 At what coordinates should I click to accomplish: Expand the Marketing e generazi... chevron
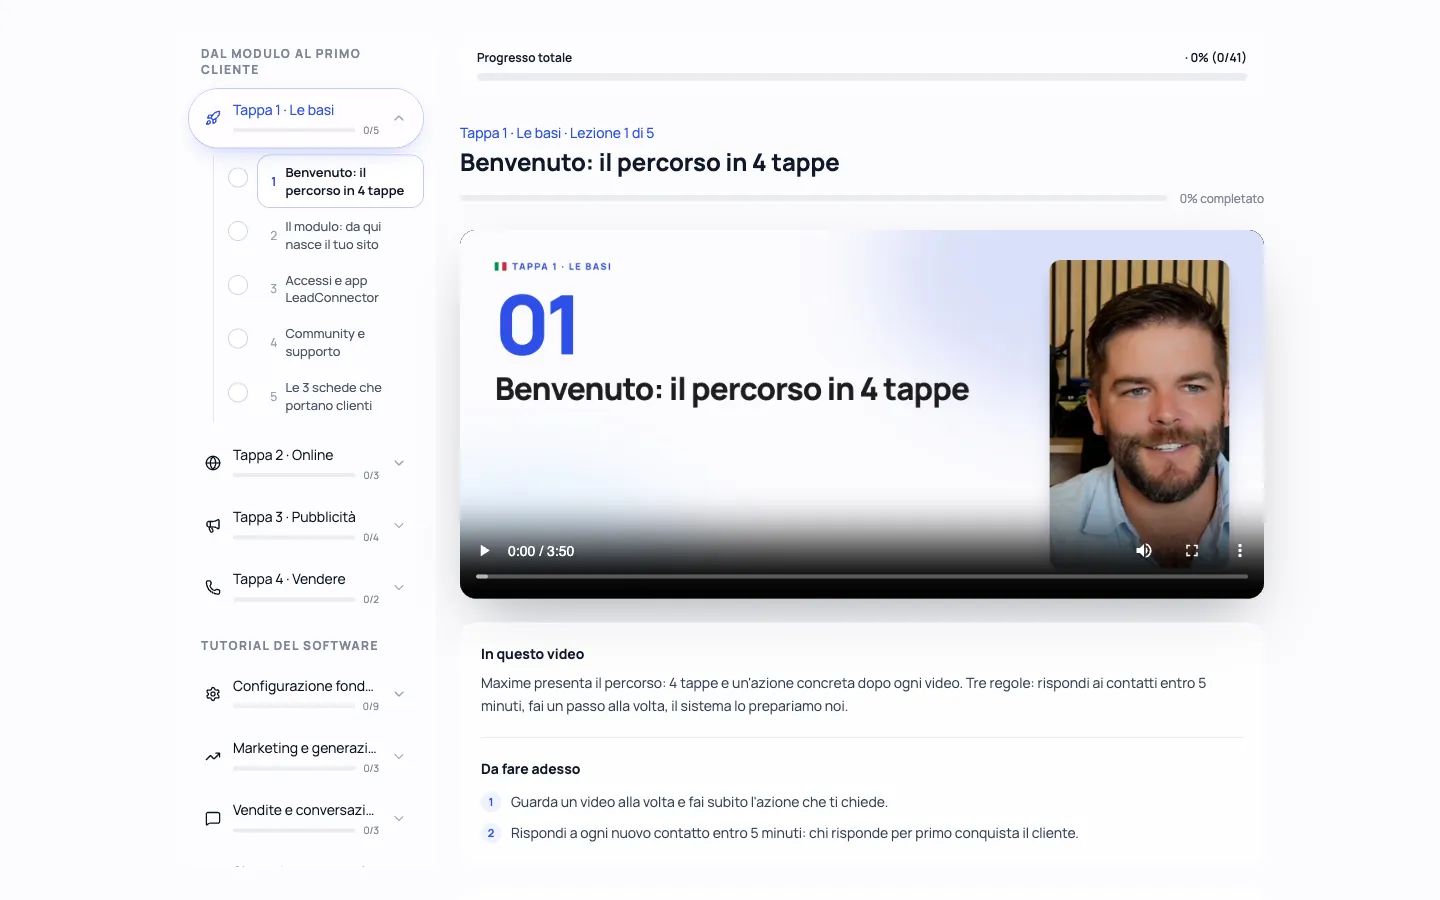coord(399,756)
